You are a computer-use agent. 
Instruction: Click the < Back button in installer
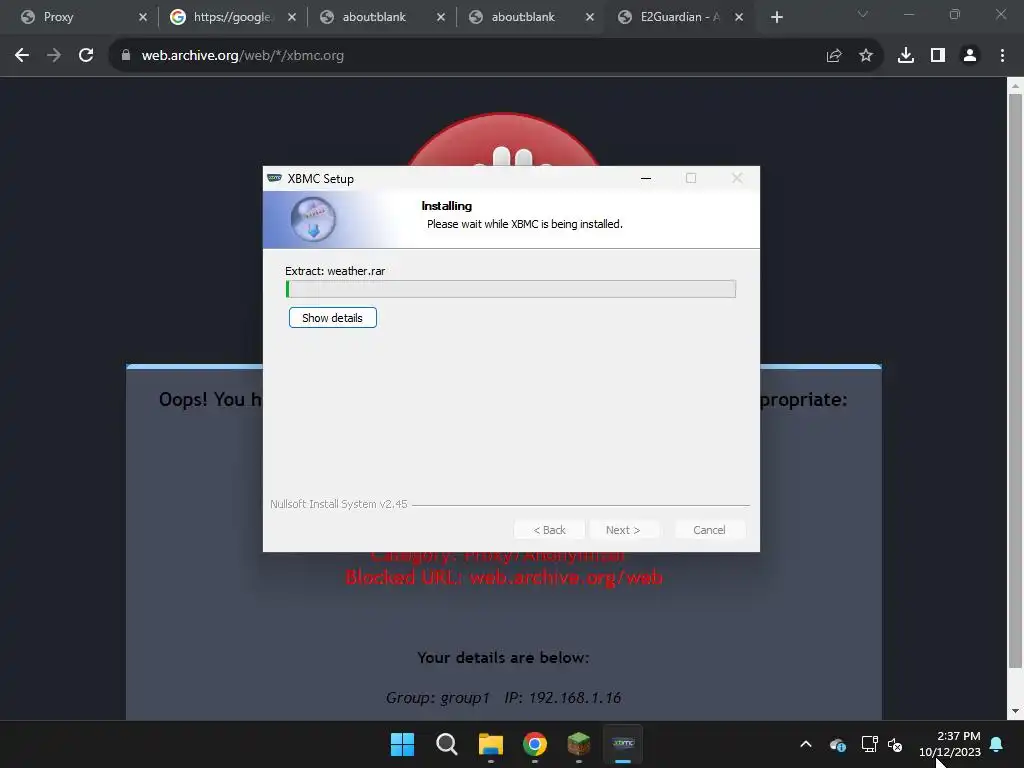pyautogui.click(x=549, y=530)
